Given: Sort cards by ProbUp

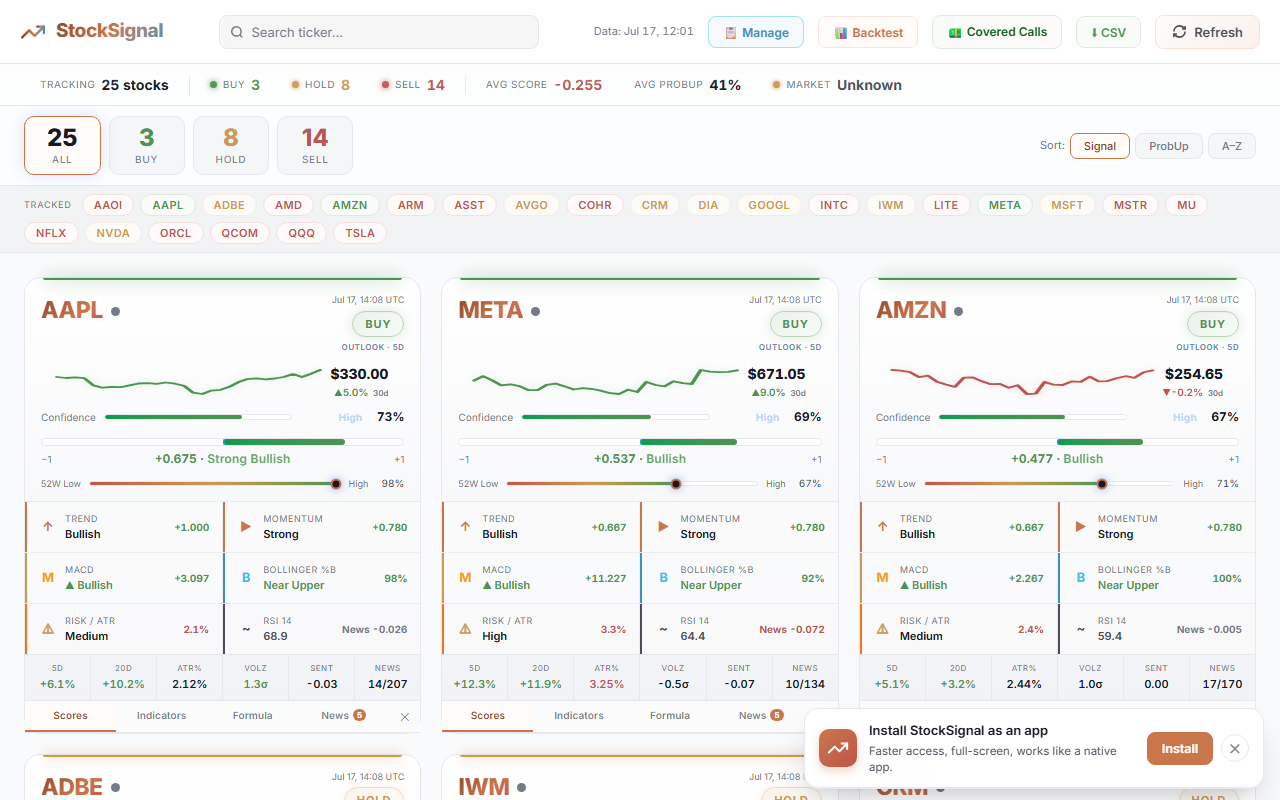Looking at the screenshot, I should pyautogui.click(x=1169, y=146).
